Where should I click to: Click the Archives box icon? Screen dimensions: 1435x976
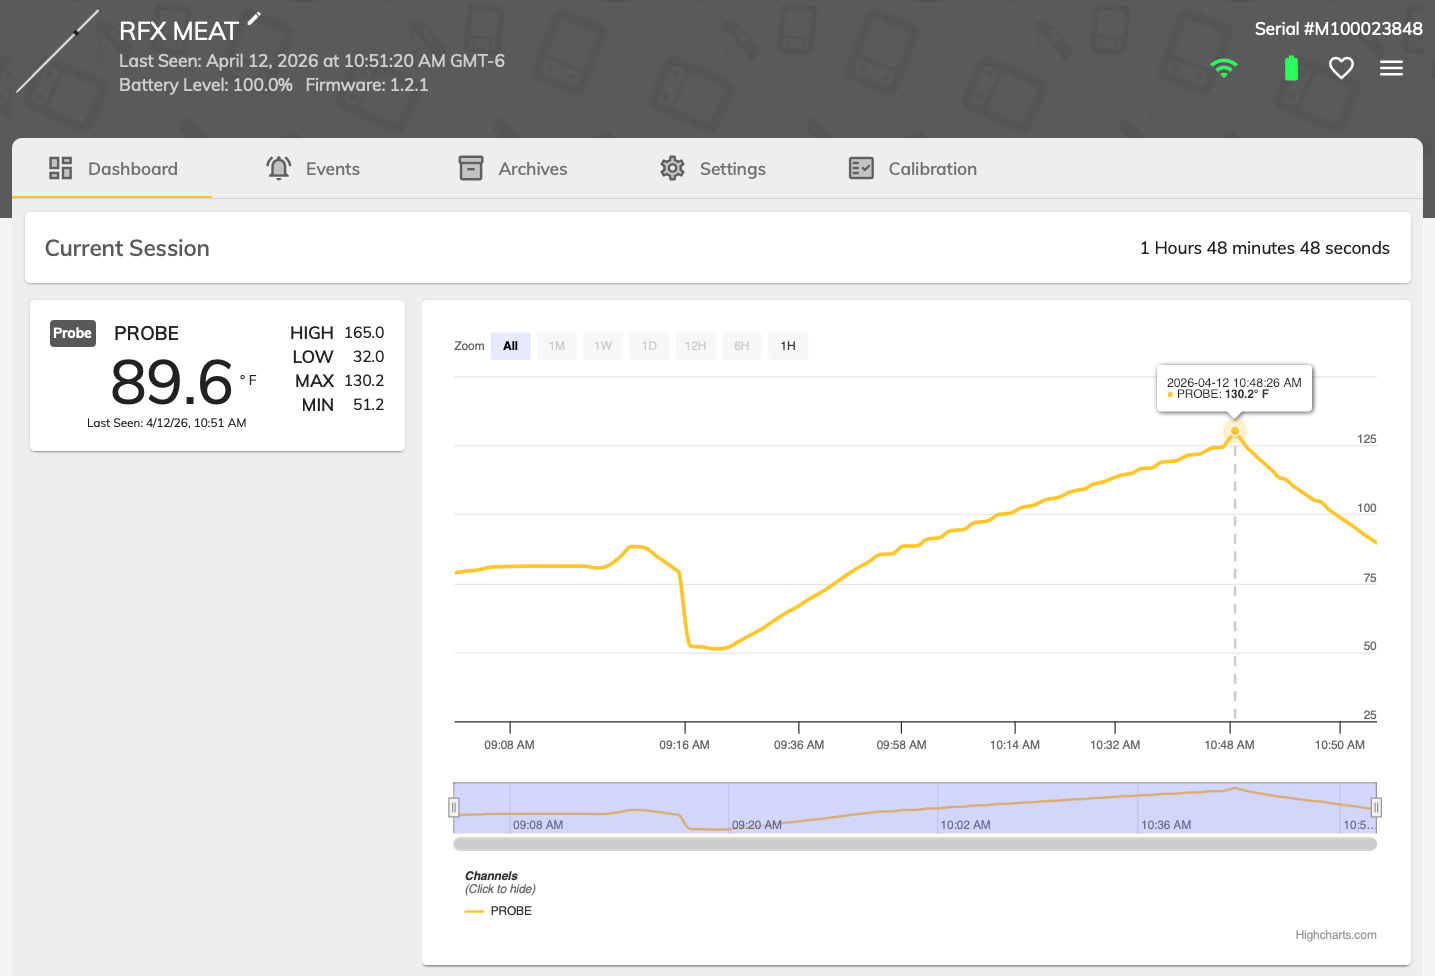tap(471, 168)
